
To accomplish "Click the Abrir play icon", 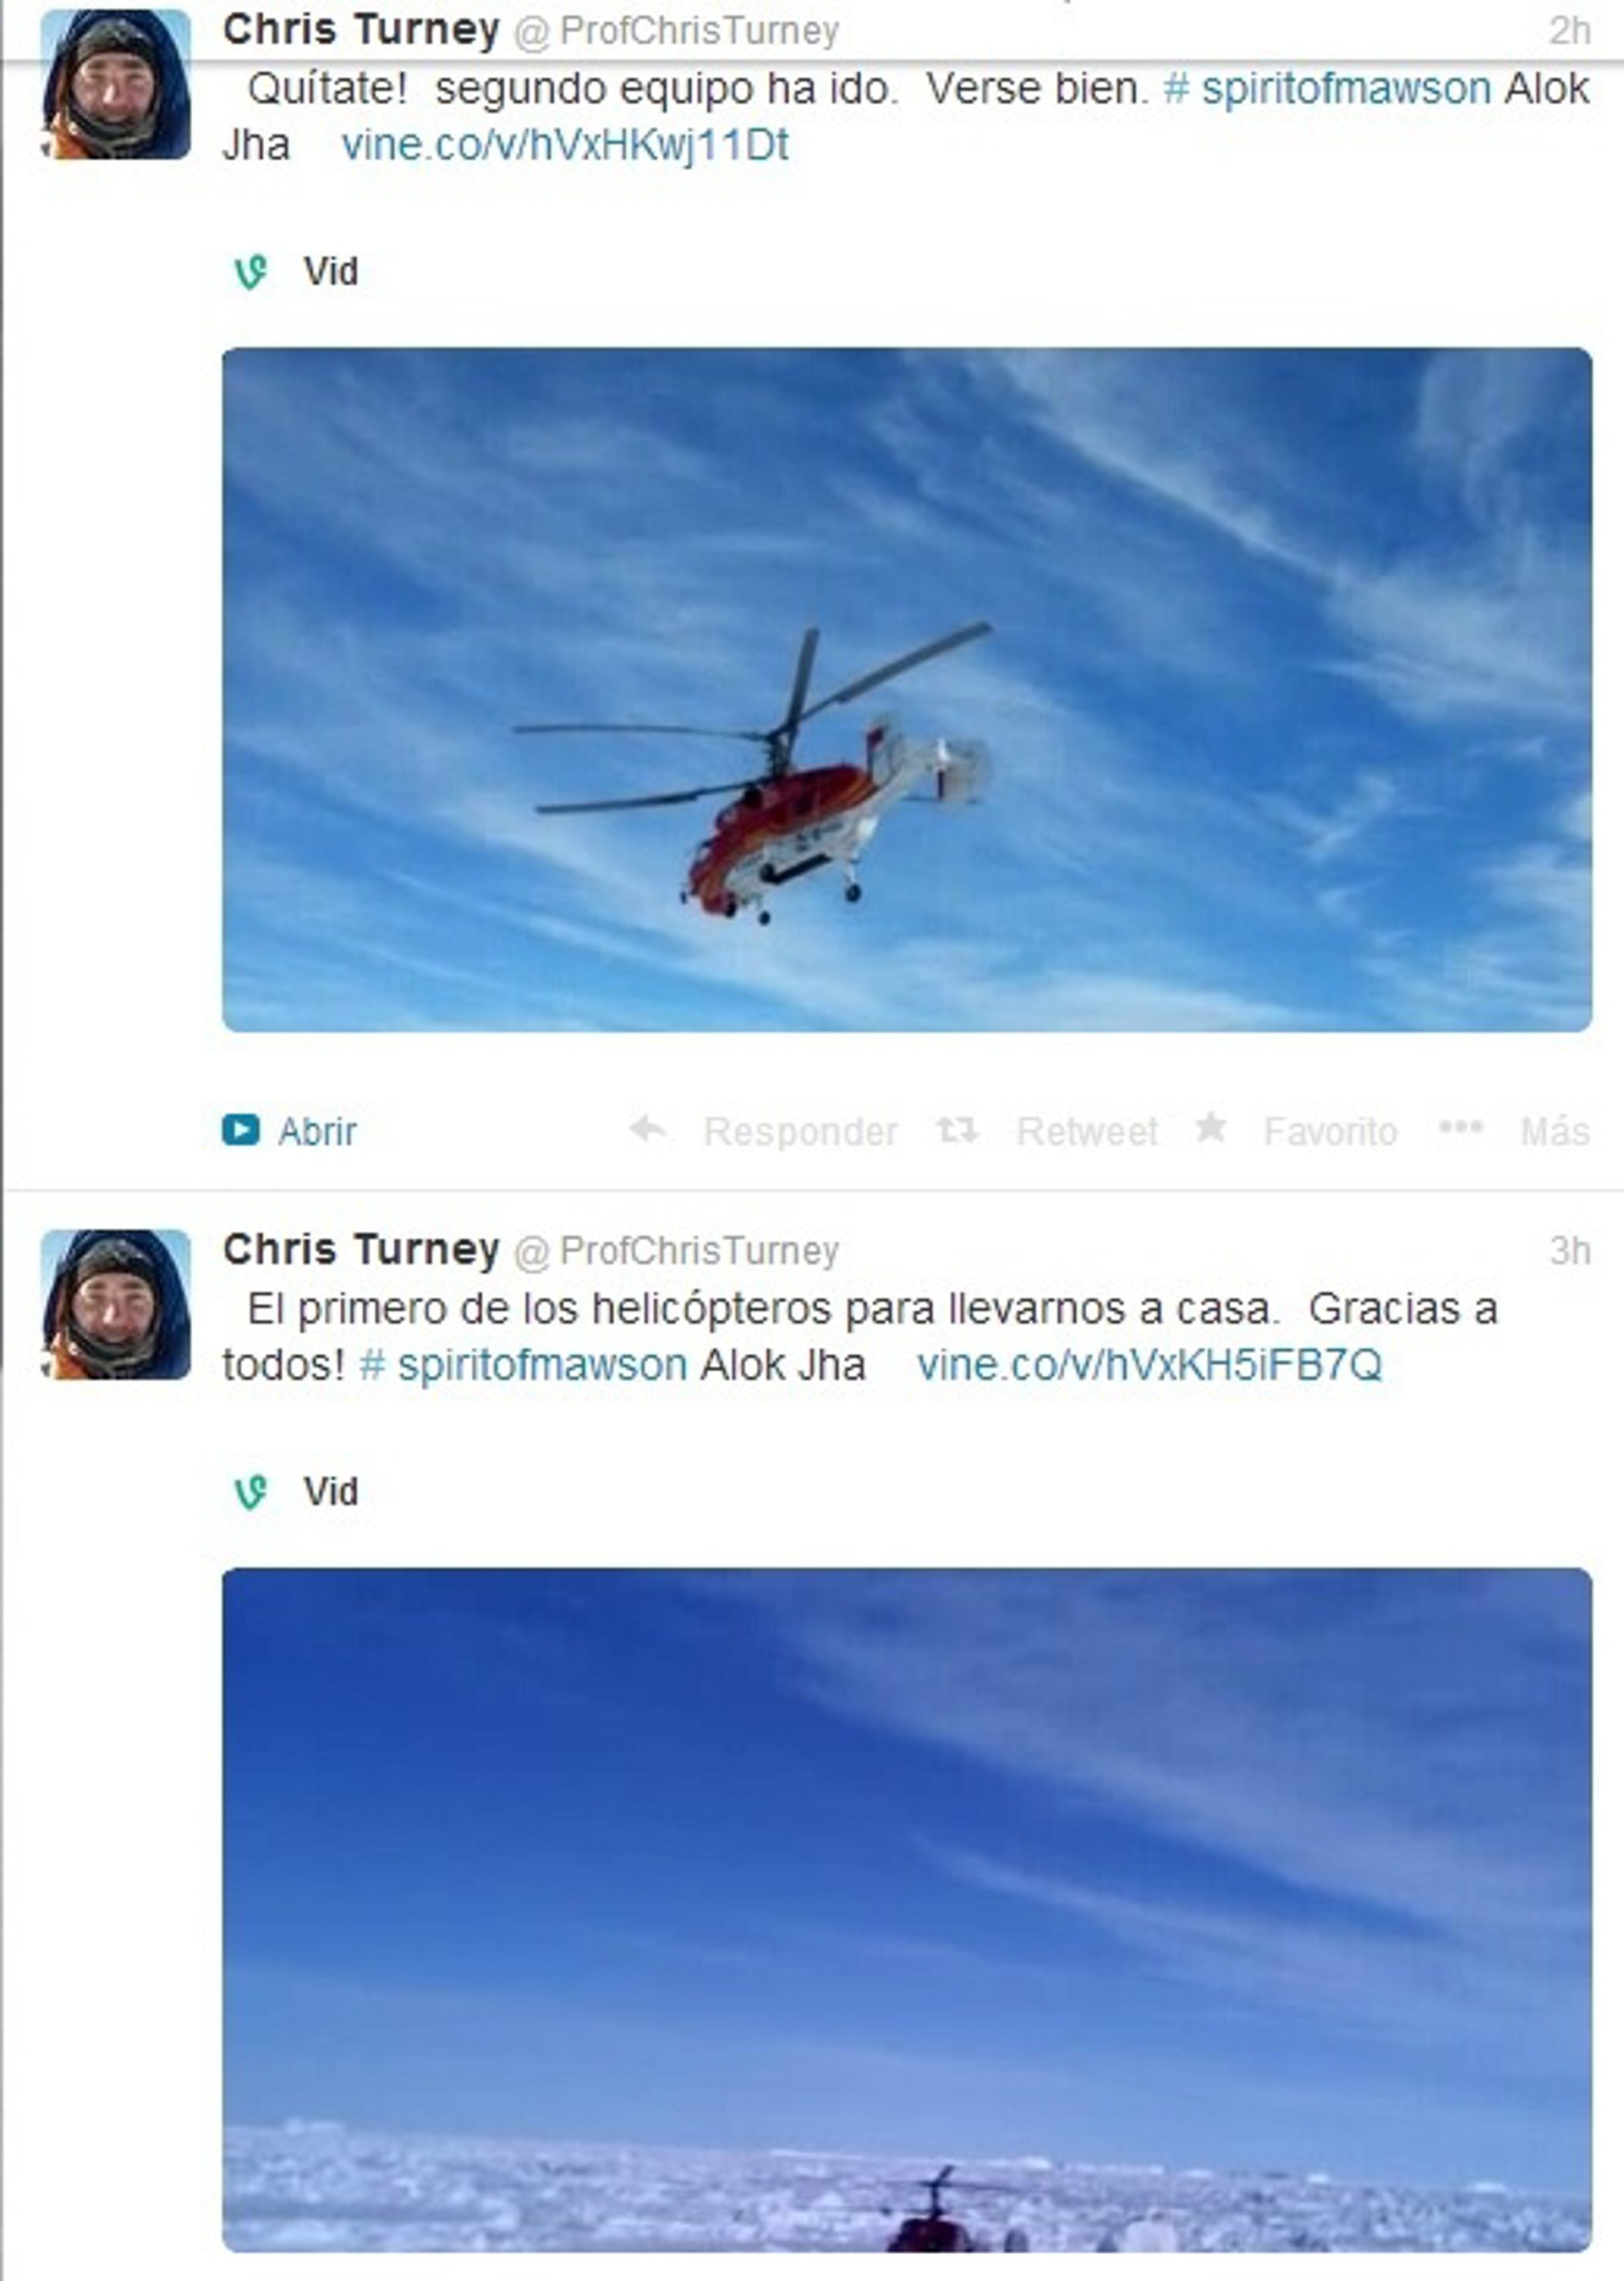I will pyautogui.click(x=240, y=1130).
